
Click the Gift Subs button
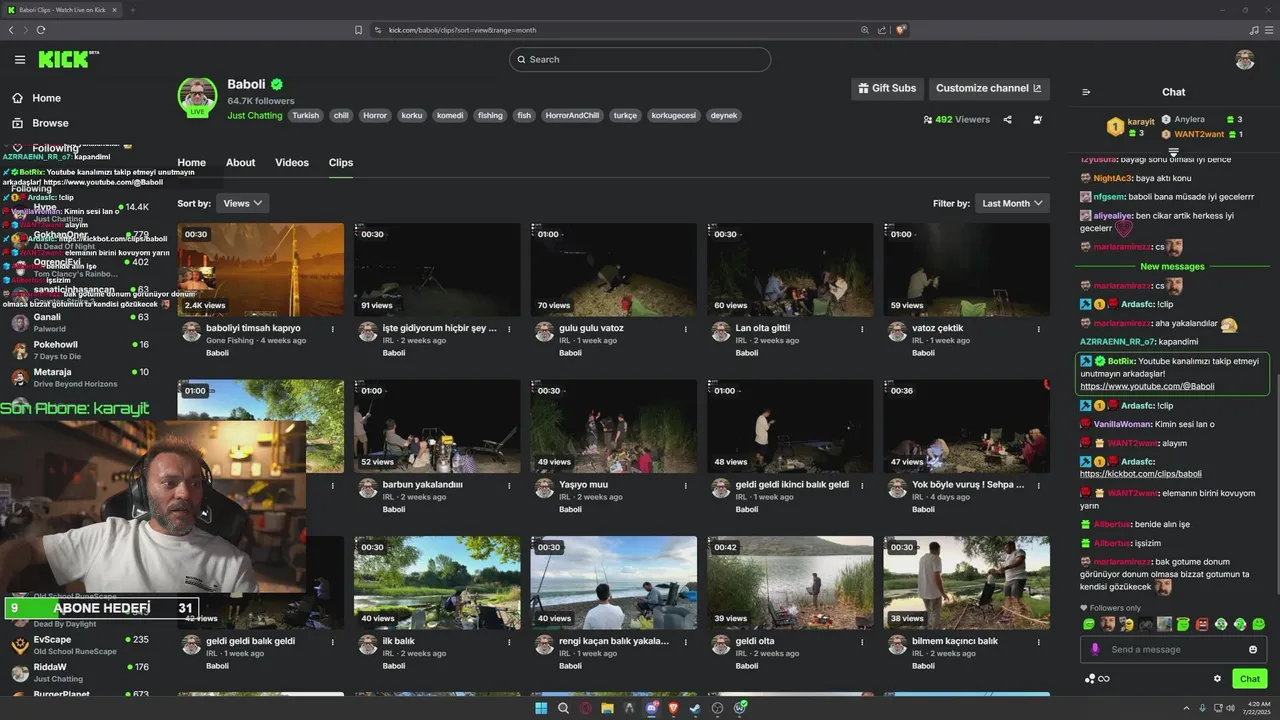[x=887, y=88]
